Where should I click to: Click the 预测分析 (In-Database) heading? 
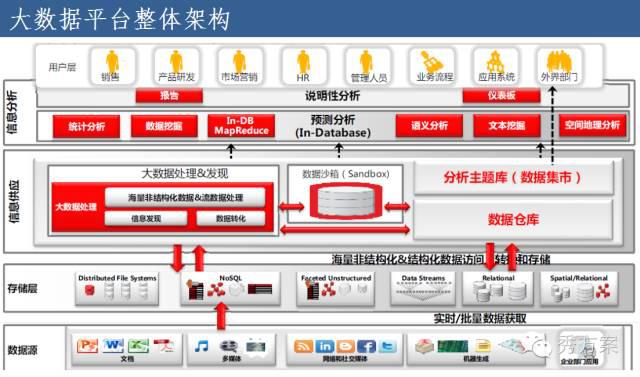click(x=333, y=126)
